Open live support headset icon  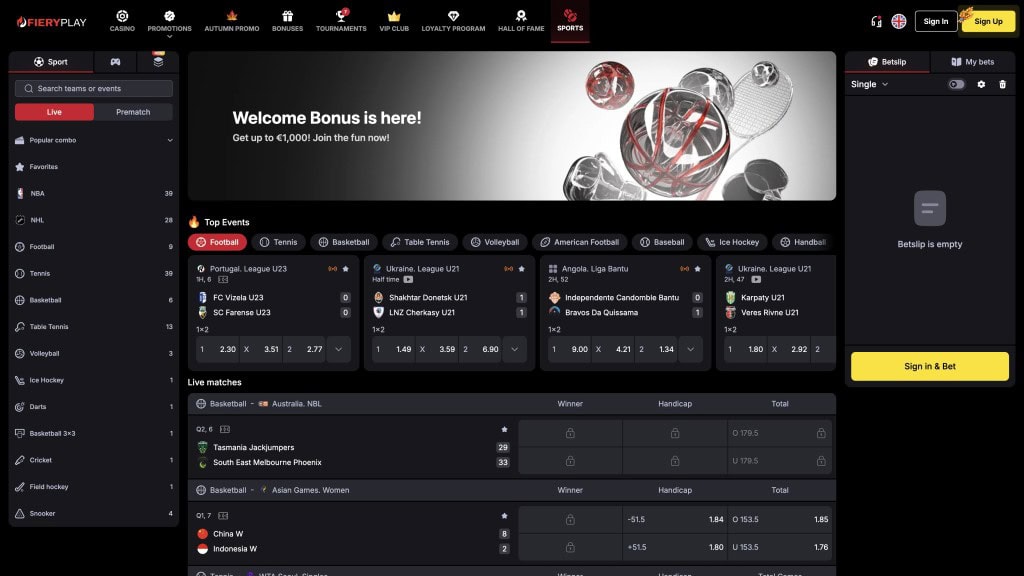(876, 22)
